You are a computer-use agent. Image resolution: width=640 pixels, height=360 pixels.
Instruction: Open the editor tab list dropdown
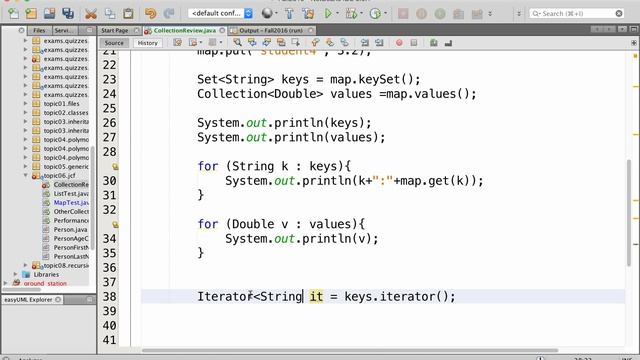622,29
